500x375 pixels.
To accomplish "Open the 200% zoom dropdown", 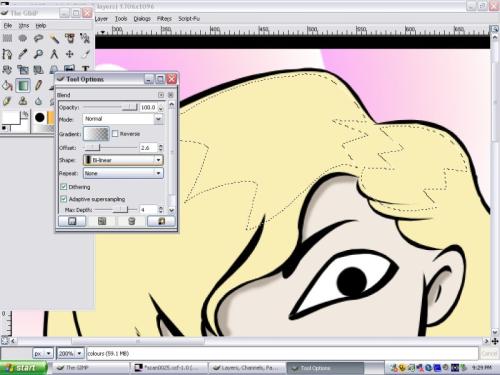I will 70,353.
